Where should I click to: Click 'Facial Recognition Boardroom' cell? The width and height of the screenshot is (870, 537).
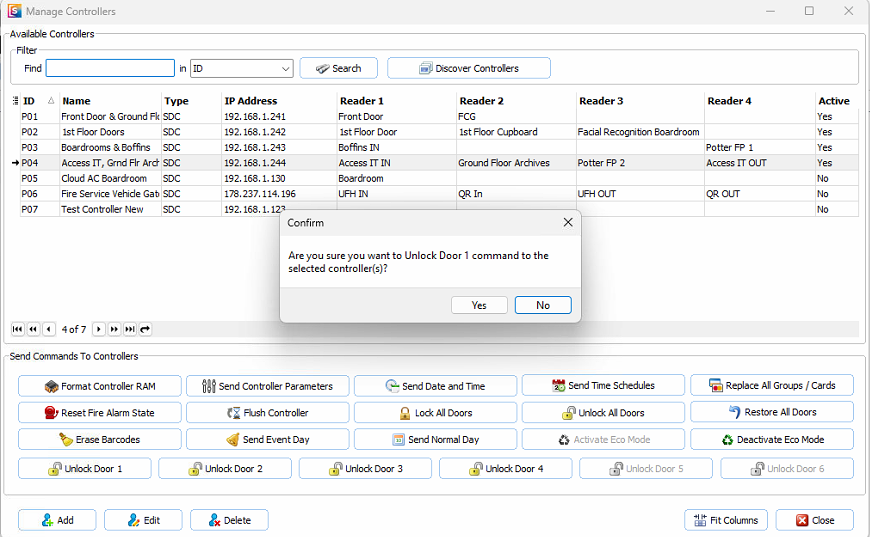[x=638, y=132]
